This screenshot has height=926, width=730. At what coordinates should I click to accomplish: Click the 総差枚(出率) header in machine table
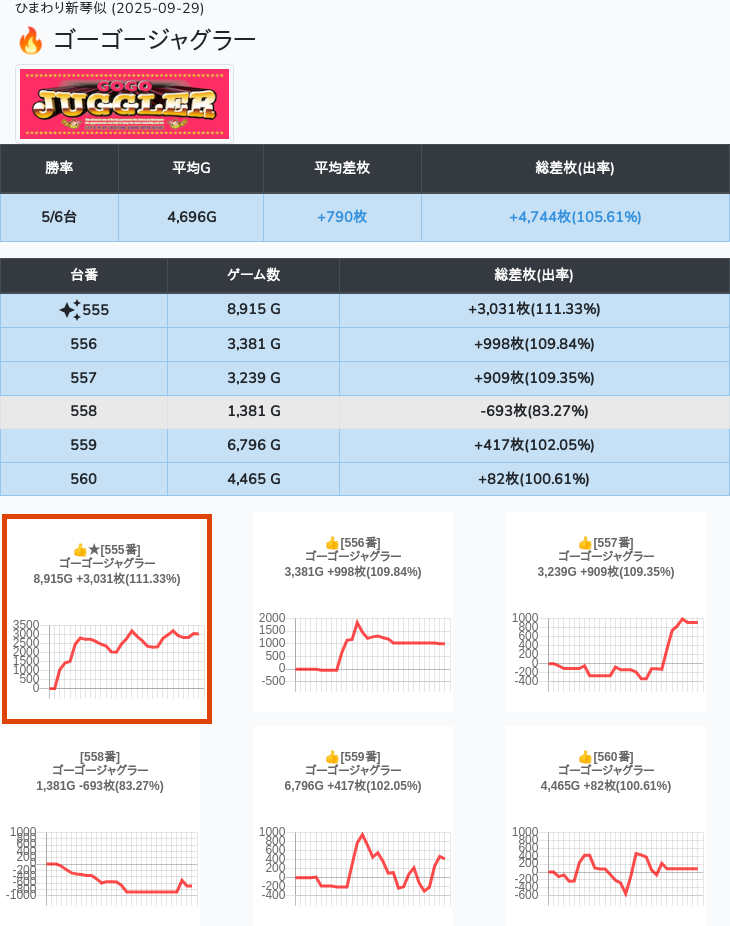(534, 275)
